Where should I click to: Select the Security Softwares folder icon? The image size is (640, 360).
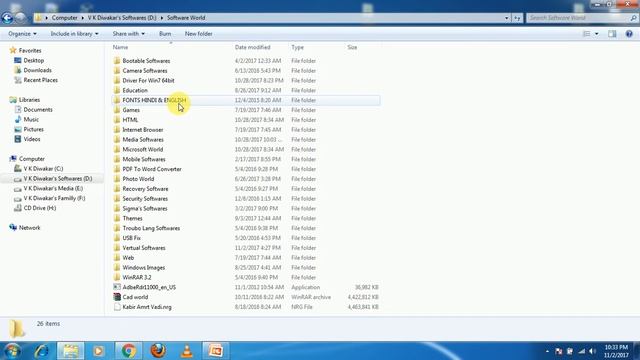coord(117,198)
